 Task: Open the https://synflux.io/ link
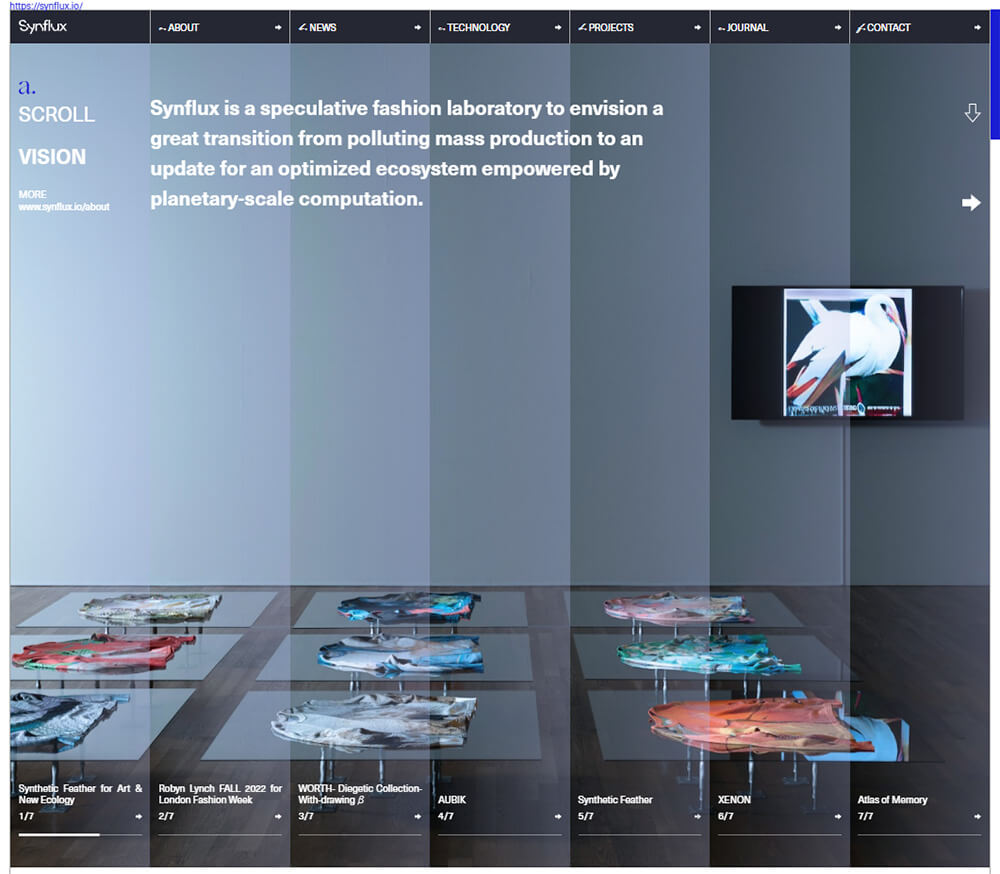[46, 5]
